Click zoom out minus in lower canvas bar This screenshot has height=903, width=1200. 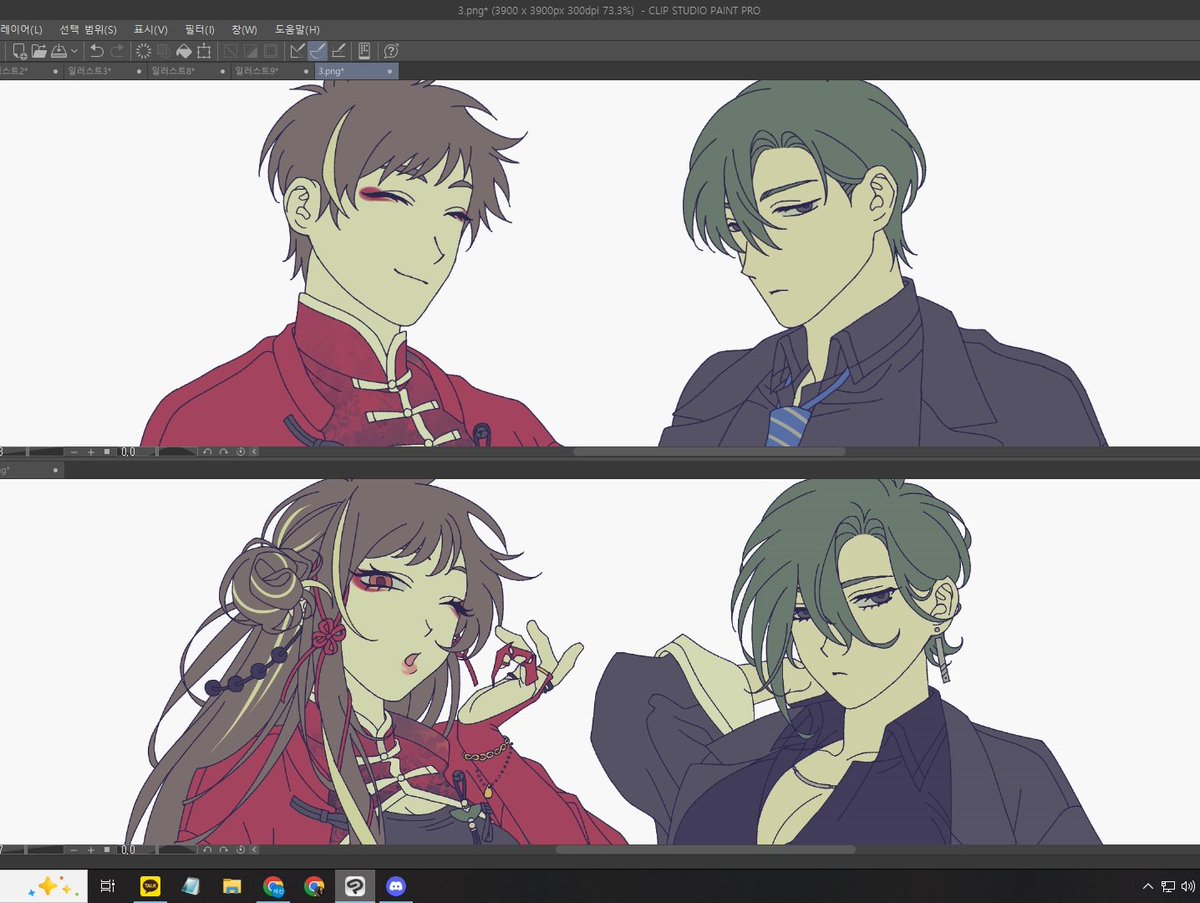point(74,850)
